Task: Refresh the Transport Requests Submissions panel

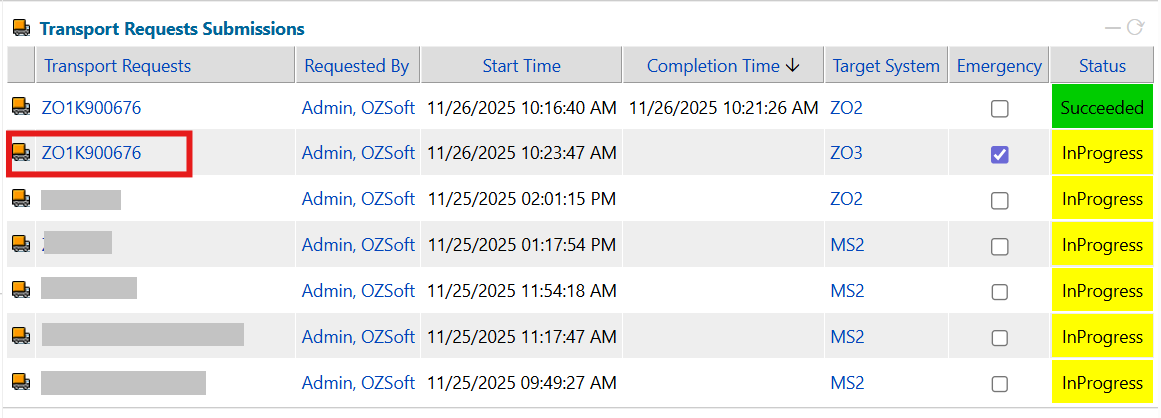Action: click(1135, 28)
